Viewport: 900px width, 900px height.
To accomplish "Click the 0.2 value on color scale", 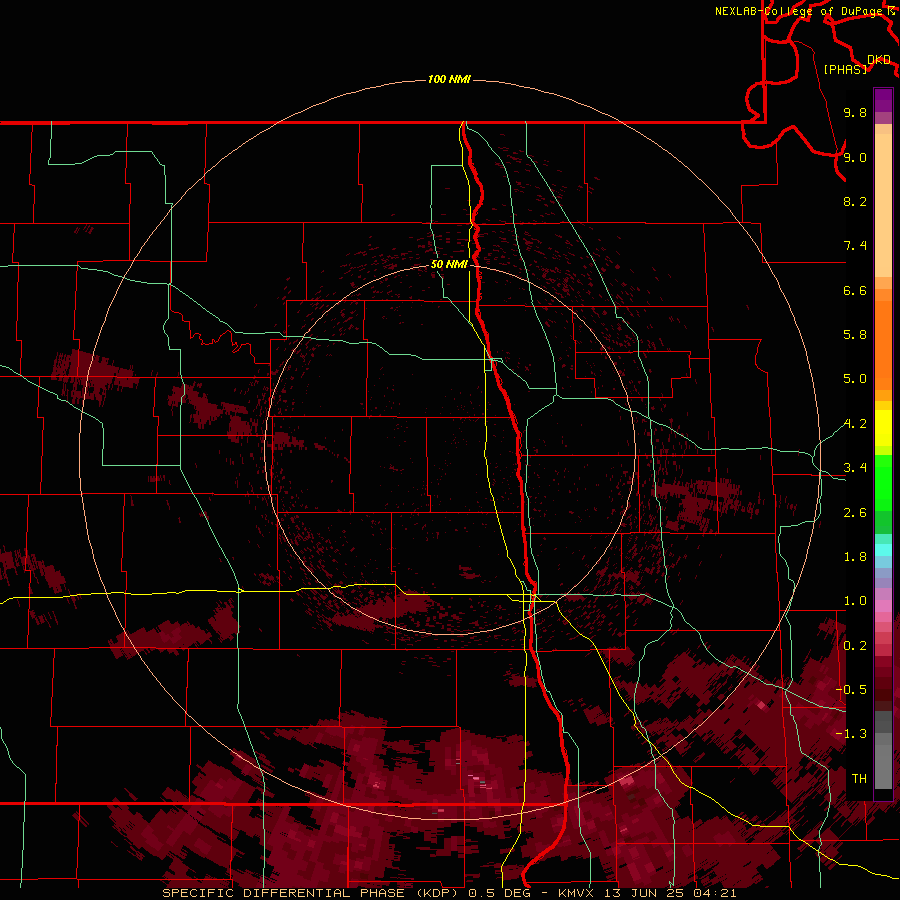I will [855, 646].
